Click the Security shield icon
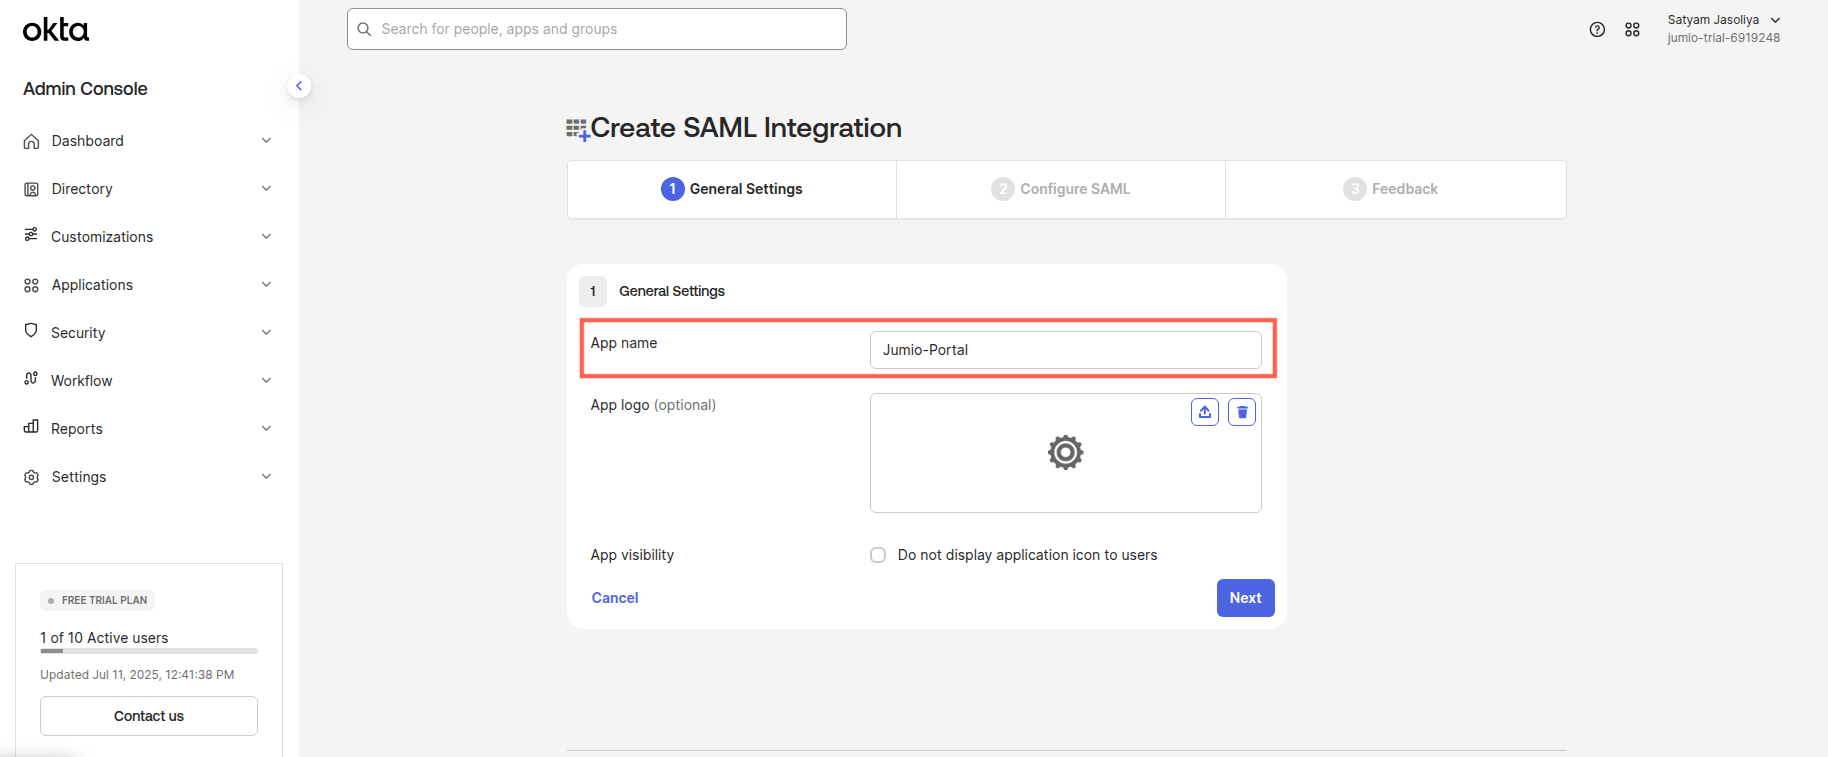Viewport: 1828px width, 757px height. (x=32, y=331)
